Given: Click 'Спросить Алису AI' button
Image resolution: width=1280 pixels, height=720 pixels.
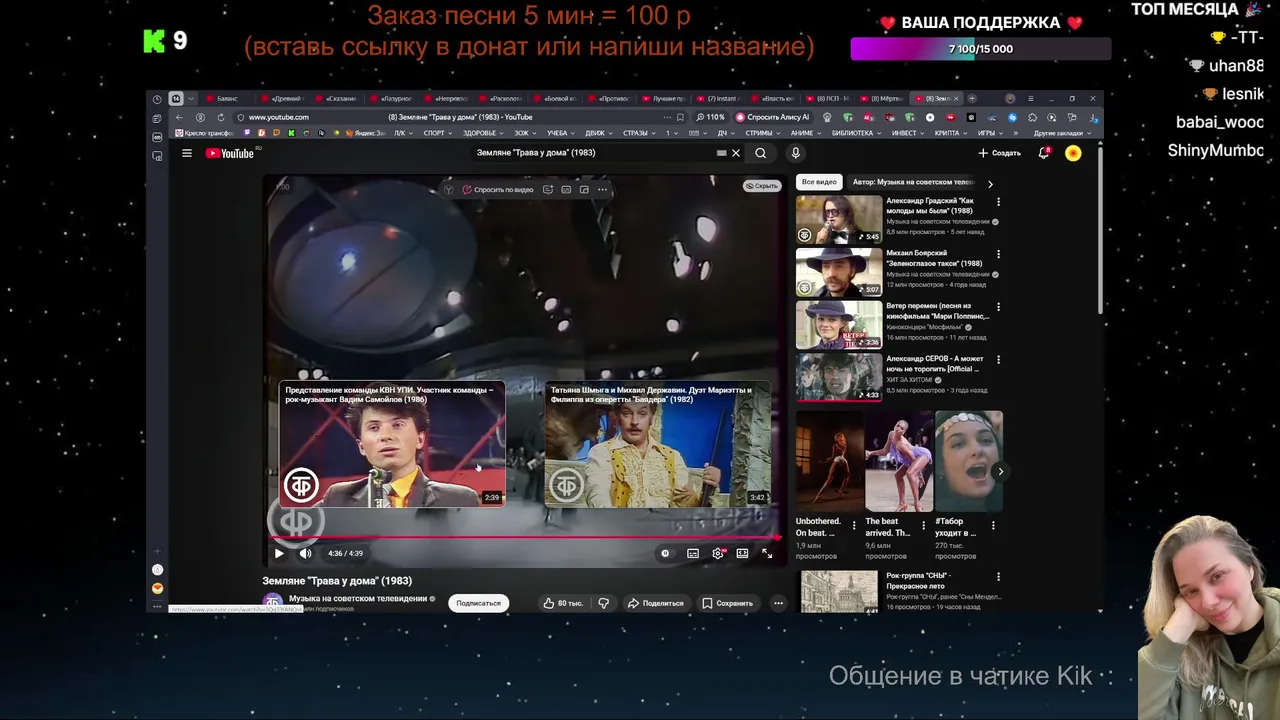Looking at the screenshot, I should point(772,117).
